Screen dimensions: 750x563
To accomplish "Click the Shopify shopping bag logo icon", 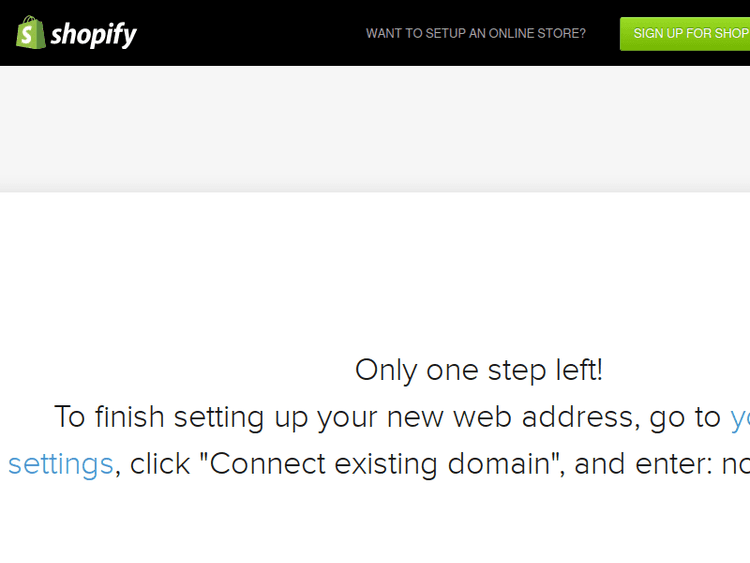I will click(x=30, y=33).
